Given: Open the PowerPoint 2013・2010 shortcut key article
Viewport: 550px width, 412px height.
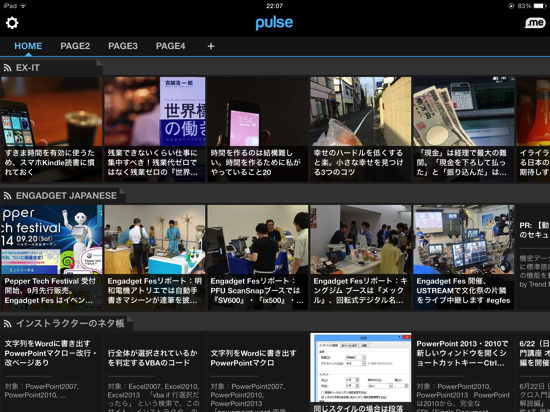Looking at the screenshot, I should tap(464, 372).
